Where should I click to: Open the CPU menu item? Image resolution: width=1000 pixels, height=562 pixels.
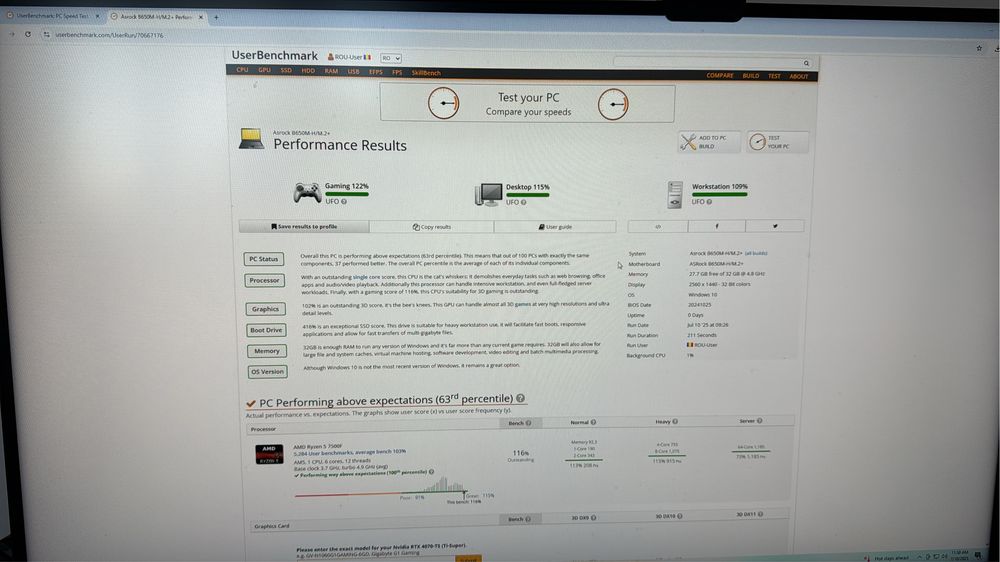click(242, 70)
